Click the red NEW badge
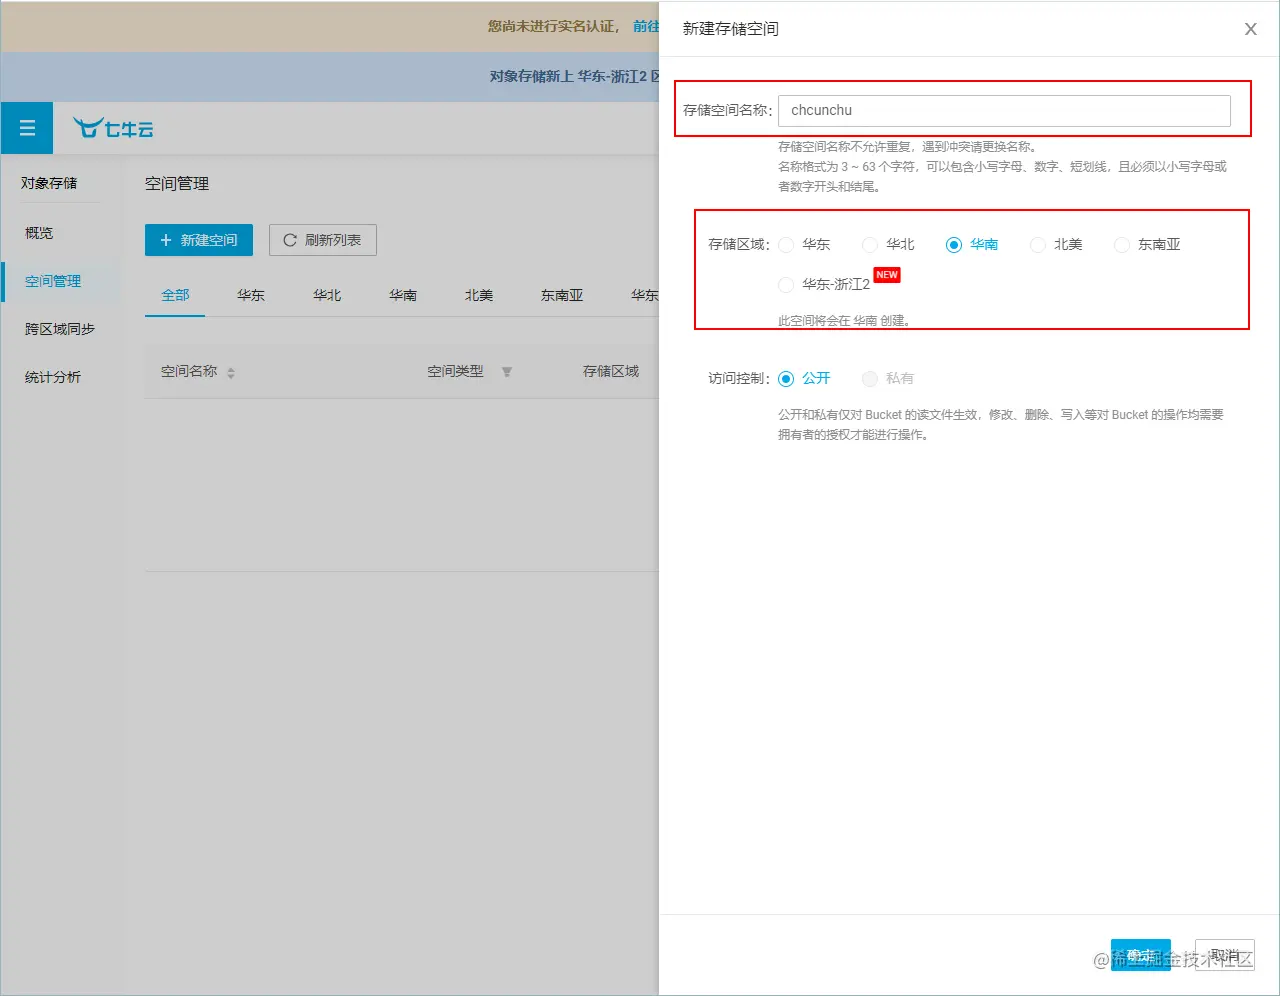 coord(887,275)
